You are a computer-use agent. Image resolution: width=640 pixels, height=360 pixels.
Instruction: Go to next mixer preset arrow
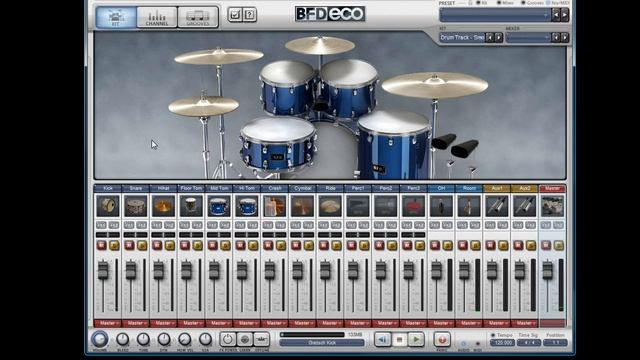(x=564, y=38)
